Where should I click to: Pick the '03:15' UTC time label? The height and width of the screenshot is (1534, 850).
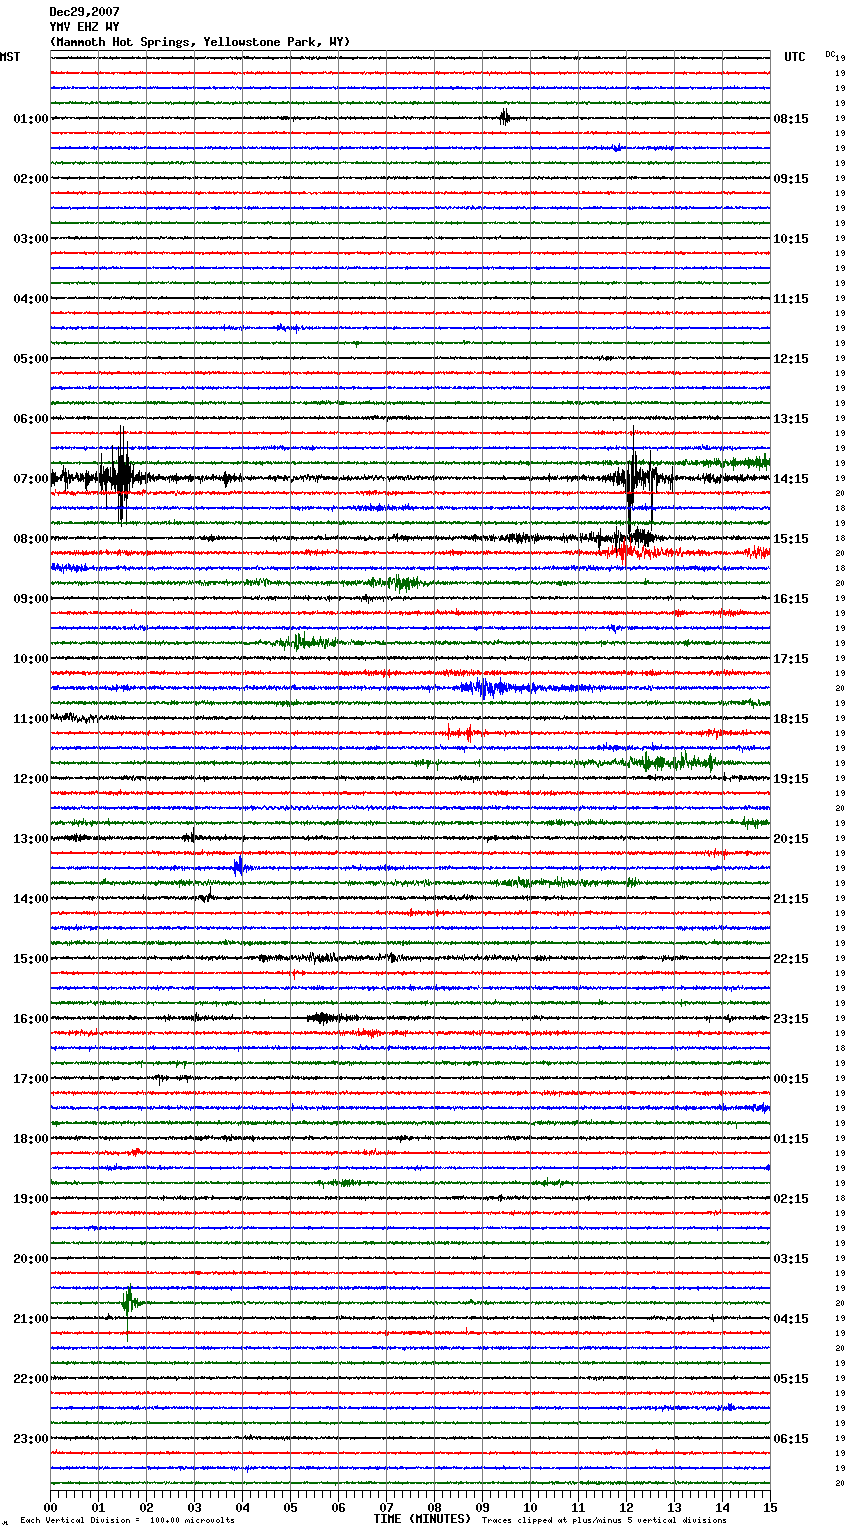(x=791, y=1259)
